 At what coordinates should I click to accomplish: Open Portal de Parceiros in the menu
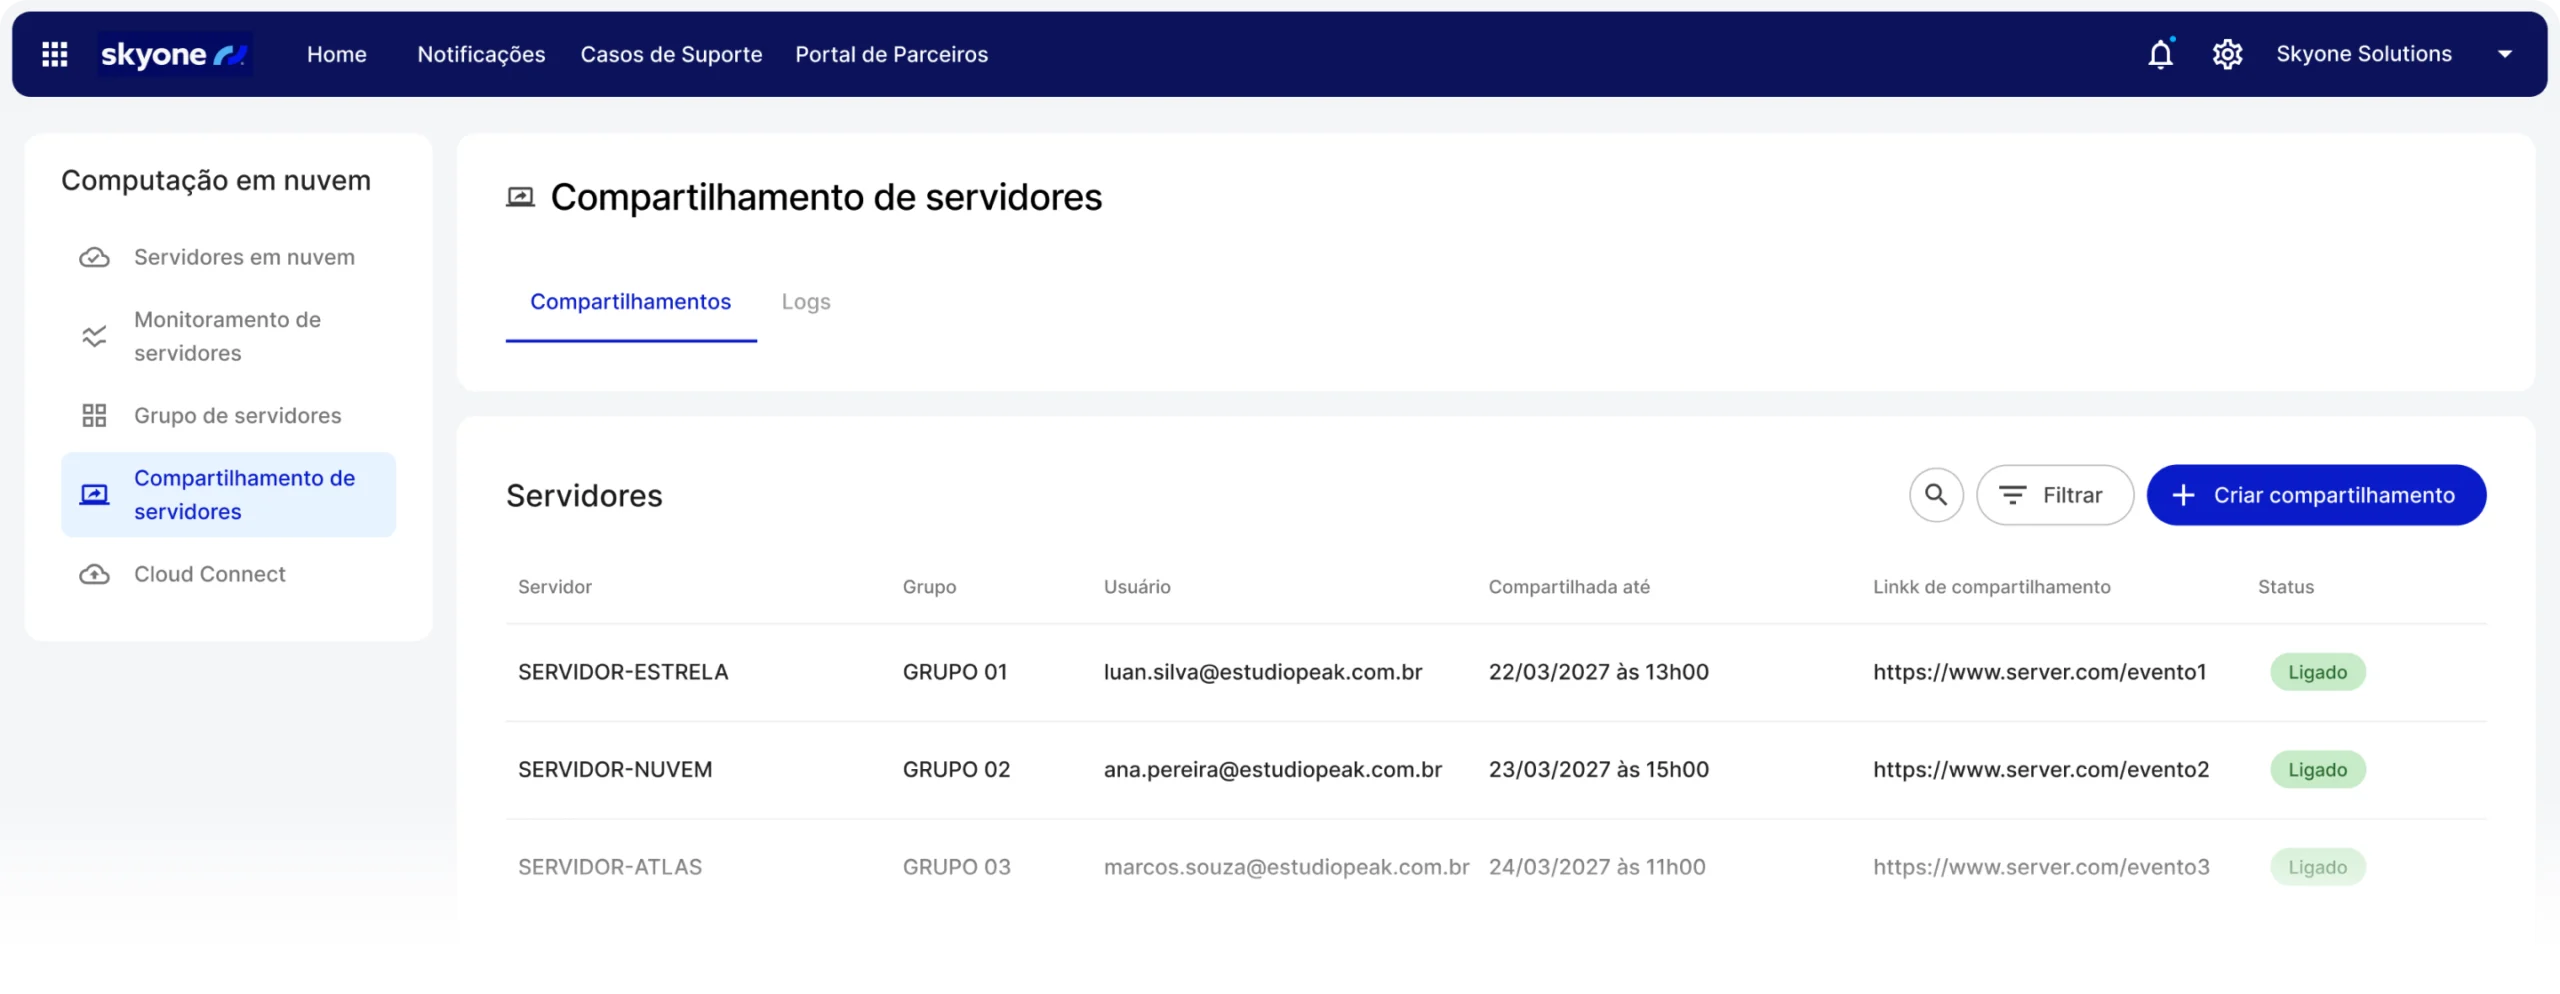[891, 54]
